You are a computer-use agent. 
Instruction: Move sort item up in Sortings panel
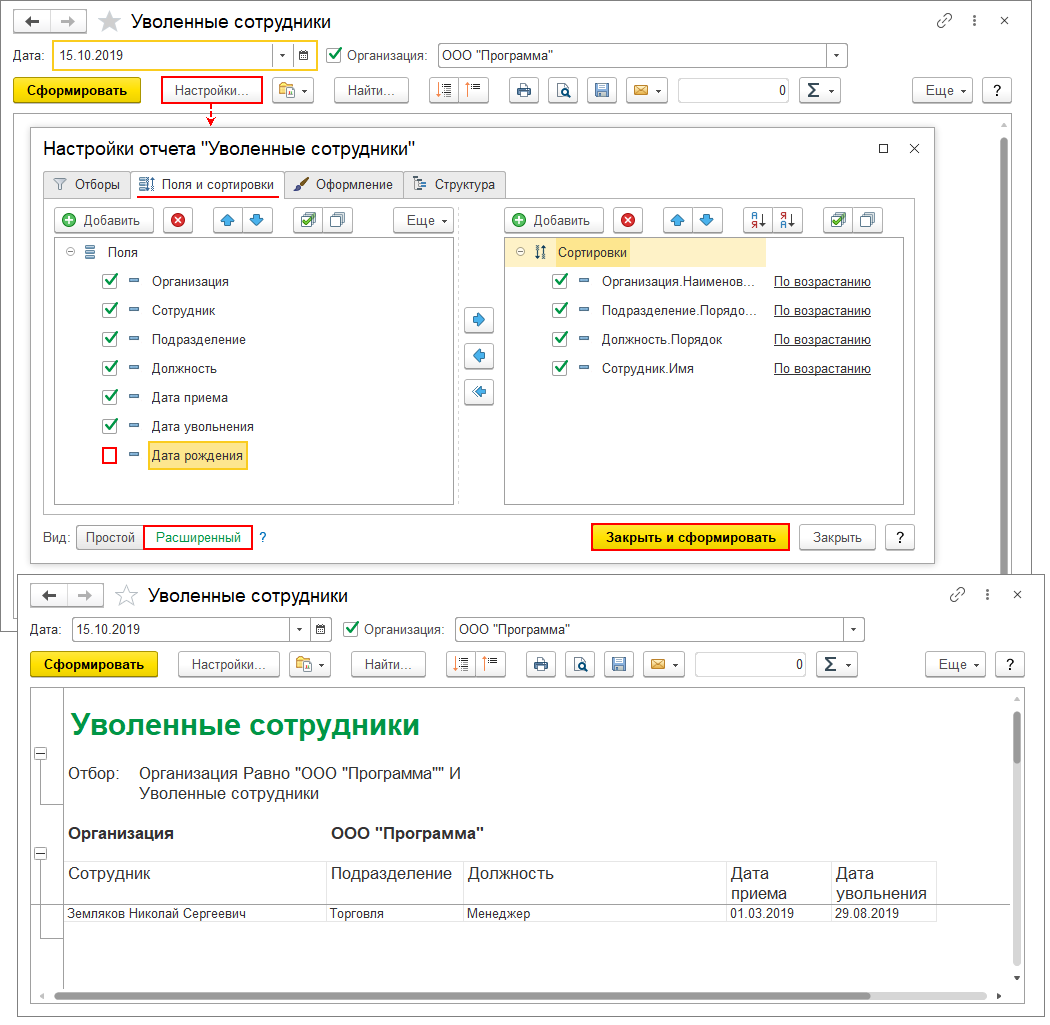pos(677,220)
